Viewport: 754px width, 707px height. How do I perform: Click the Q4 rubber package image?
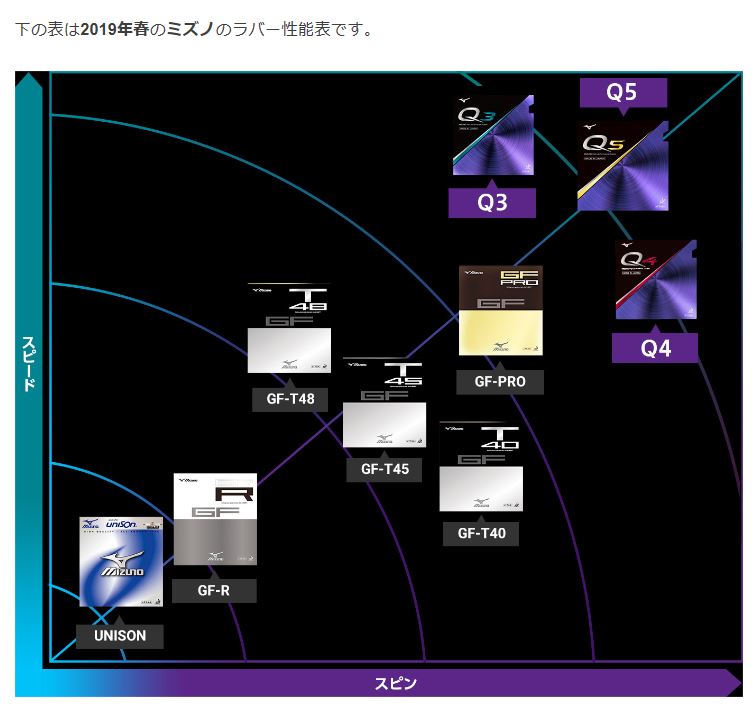coord(656,279)
